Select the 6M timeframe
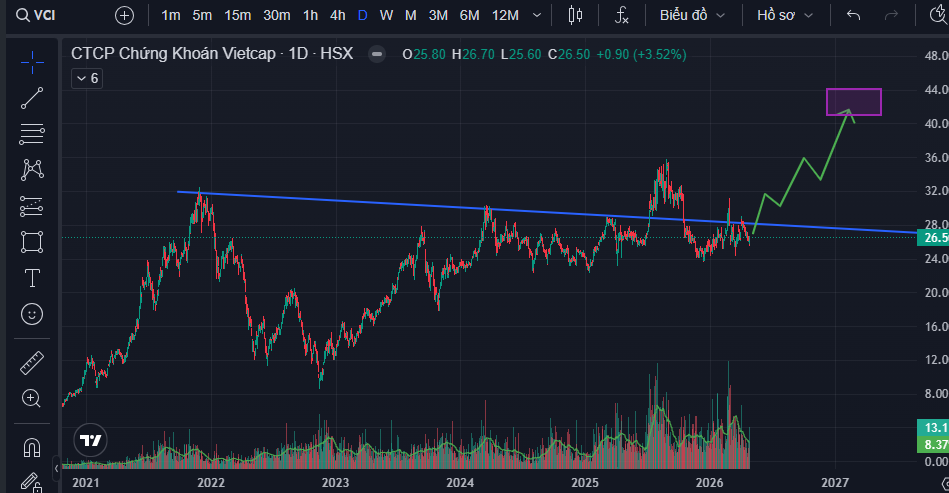The image size is (949, 493). click(x=469, y=15)
